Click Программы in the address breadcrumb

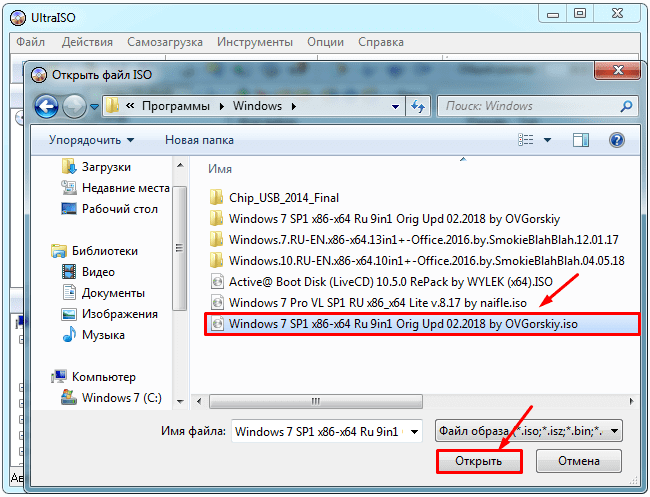tap(176, 107)
